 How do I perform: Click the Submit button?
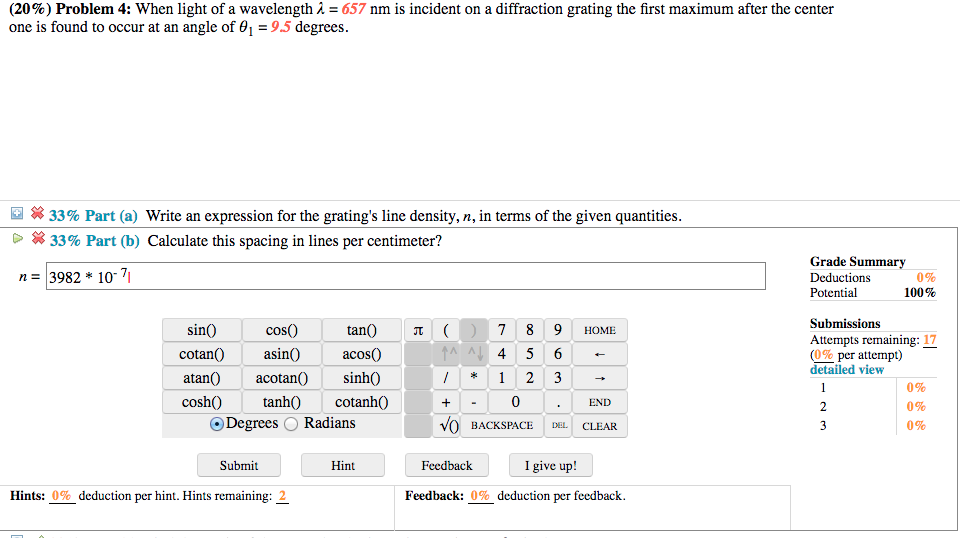[x=238, y=465]
